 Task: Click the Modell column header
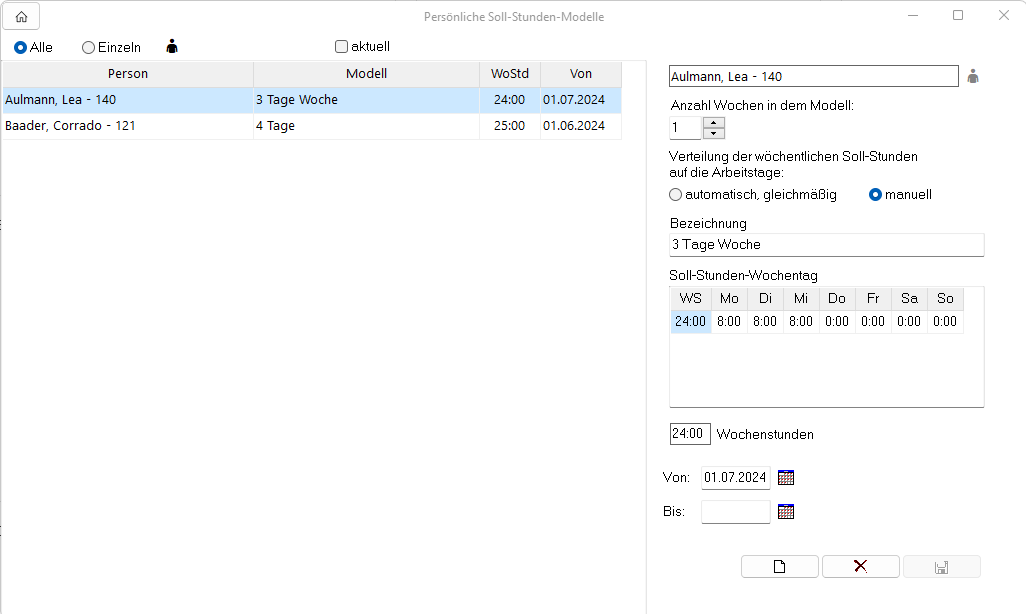click(x=366, y=74)
